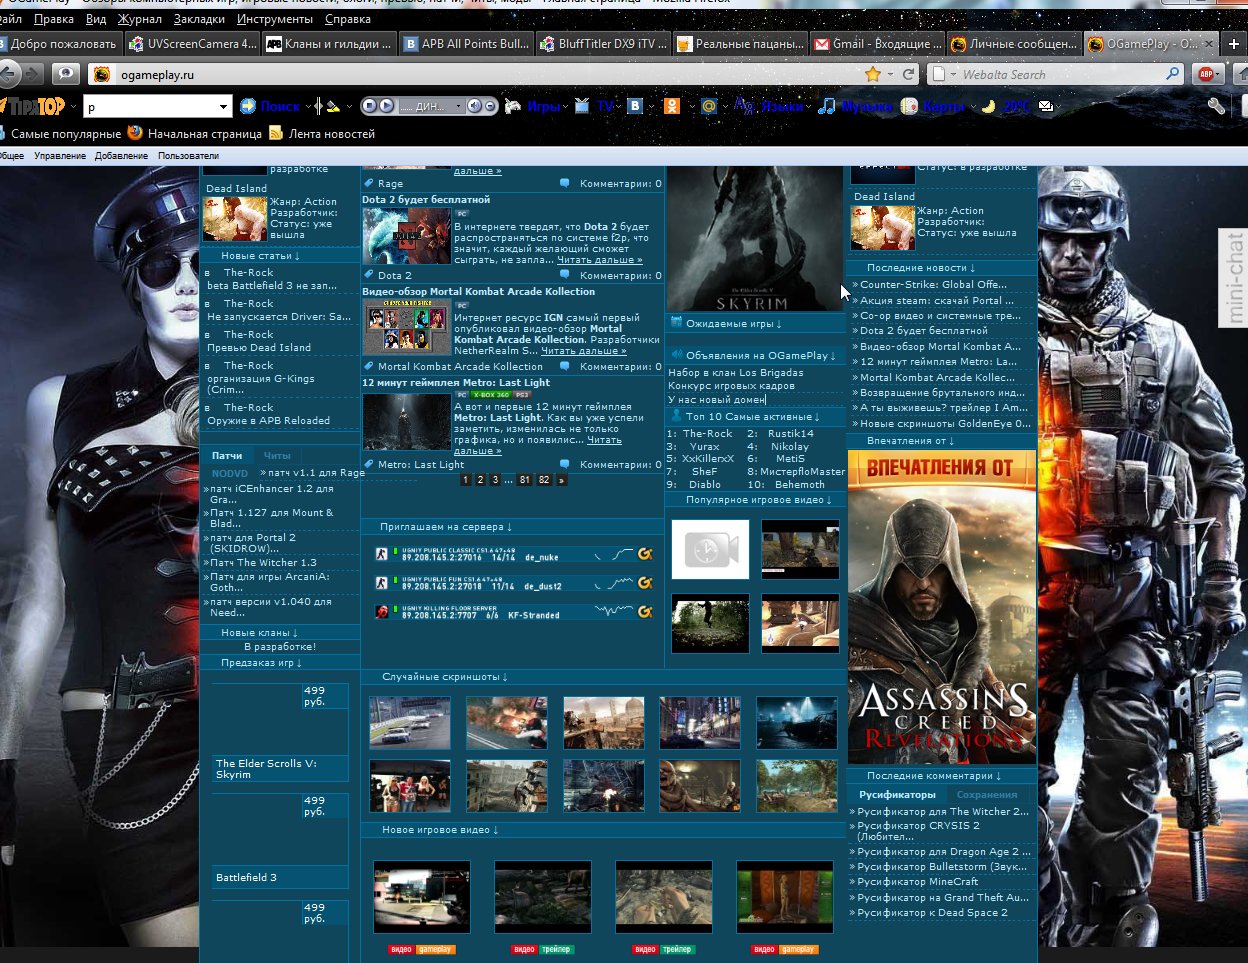The width and height of the screenshot is (1248, 963).
Task: Click the Webalta search magnifier icon
Action: [1173, 74]
